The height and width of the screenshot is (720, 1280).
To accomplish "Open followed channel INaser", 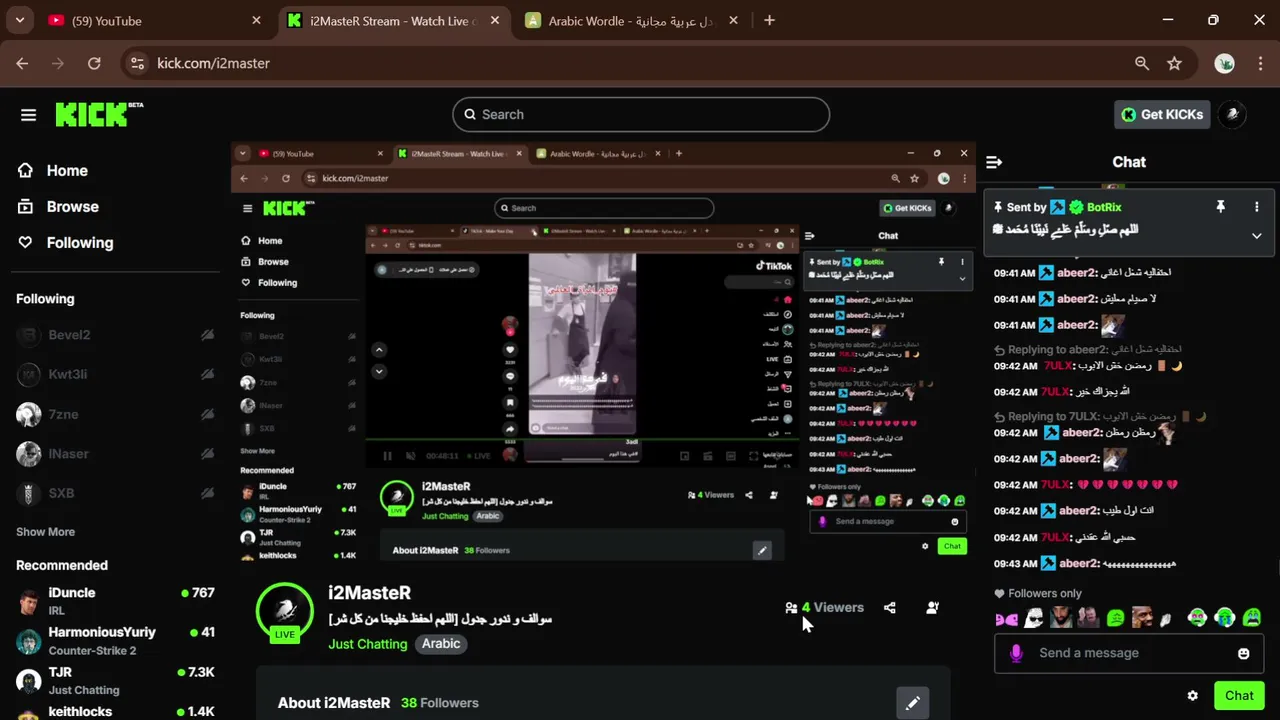I will (115, 454).
